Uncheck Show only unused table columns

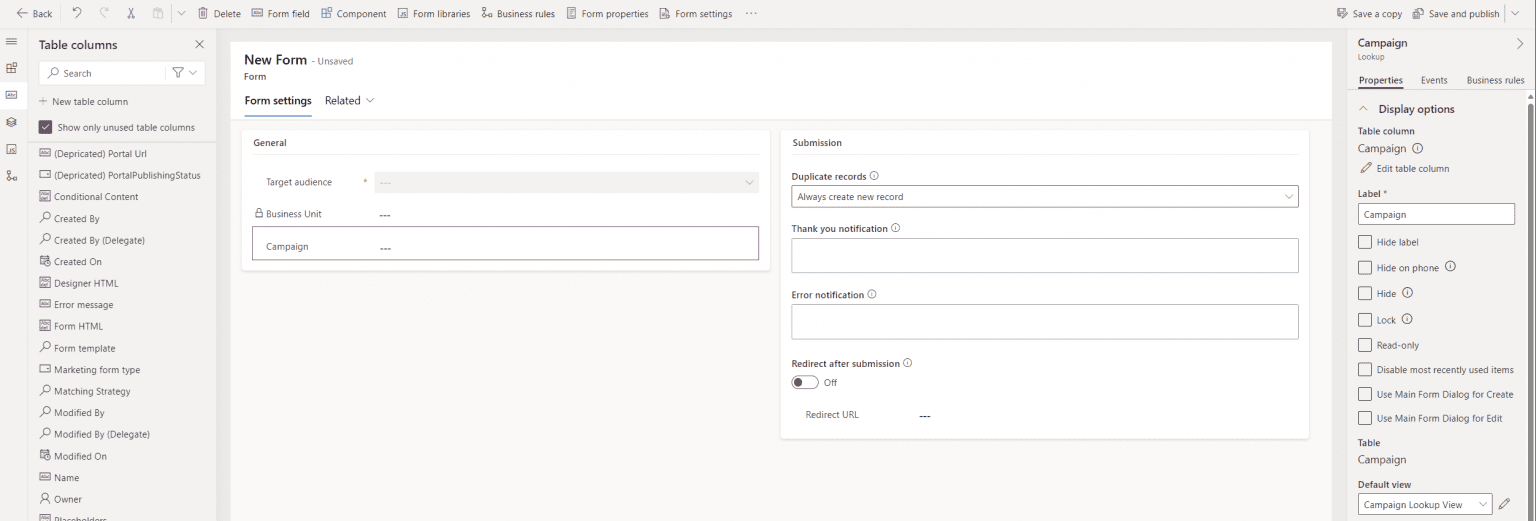45,127
